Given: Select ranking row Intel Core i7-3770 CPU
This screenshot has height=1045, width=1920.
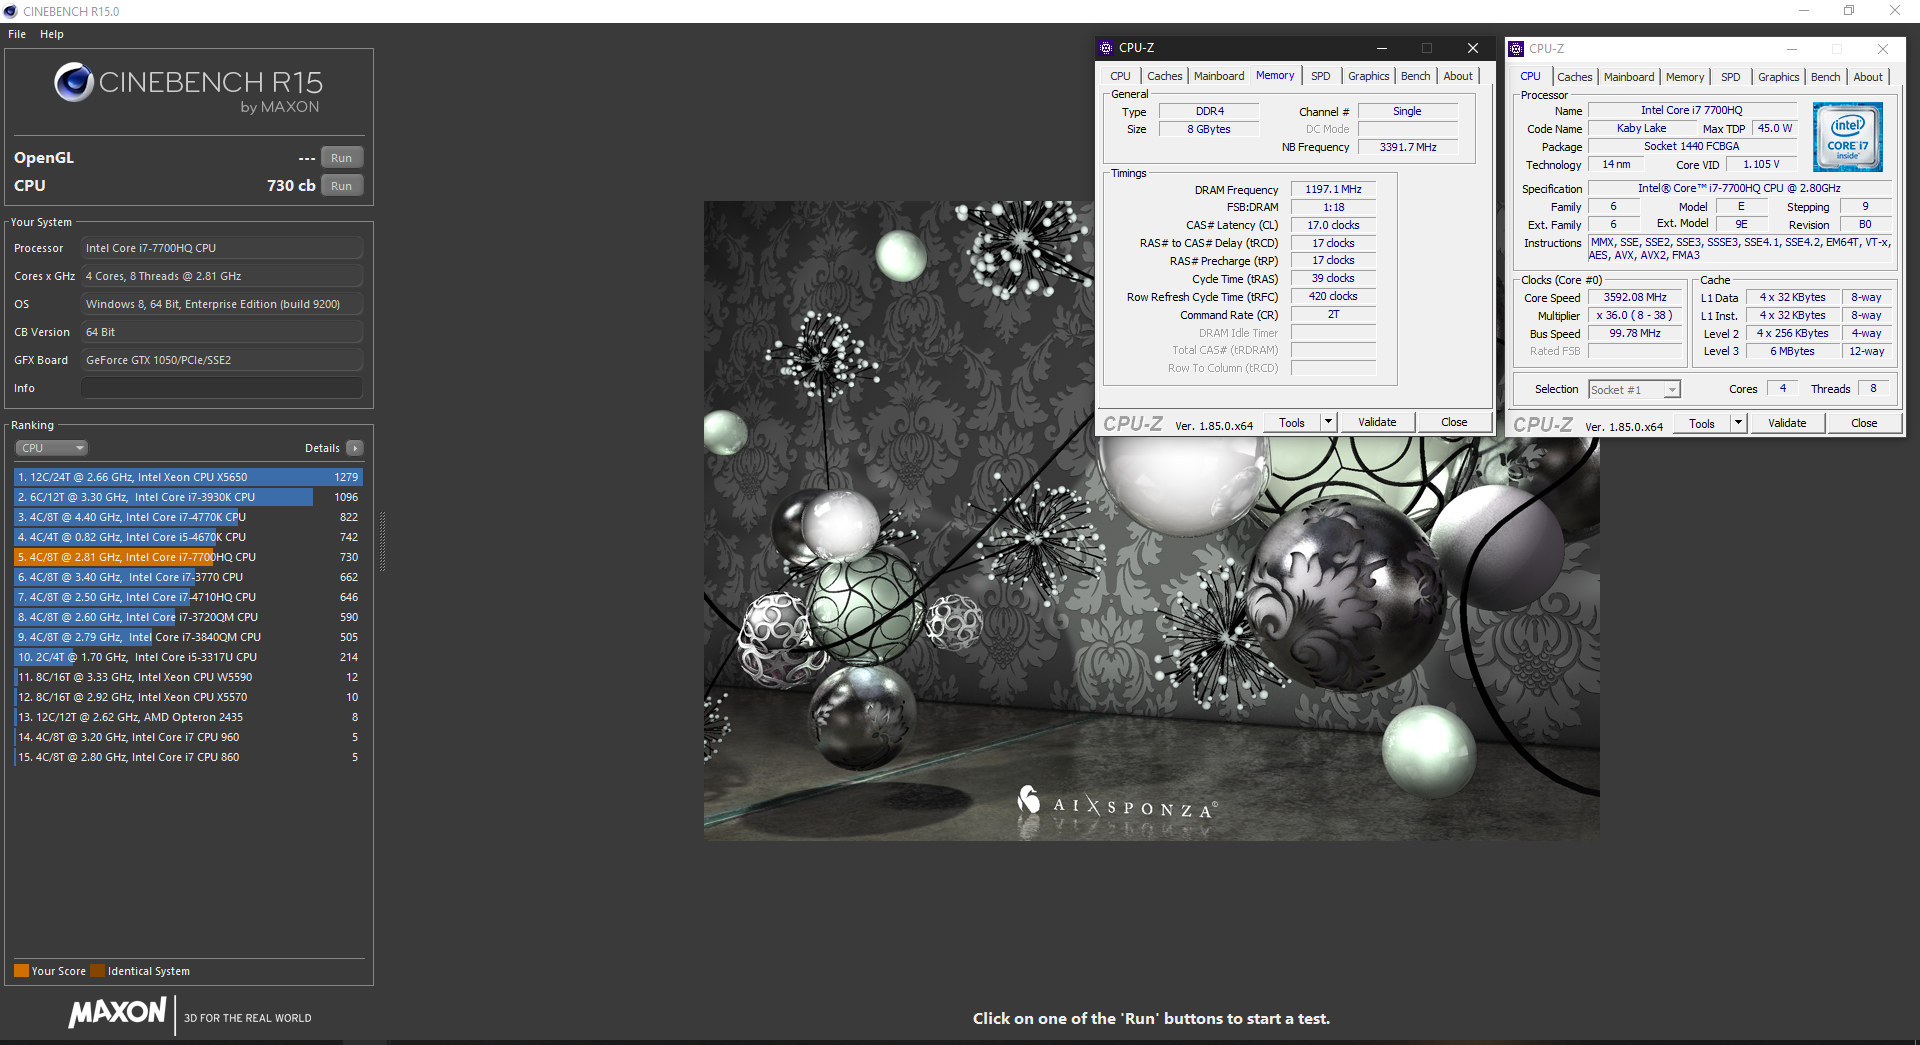Looking at the screenshot, I should coord(188,577).
